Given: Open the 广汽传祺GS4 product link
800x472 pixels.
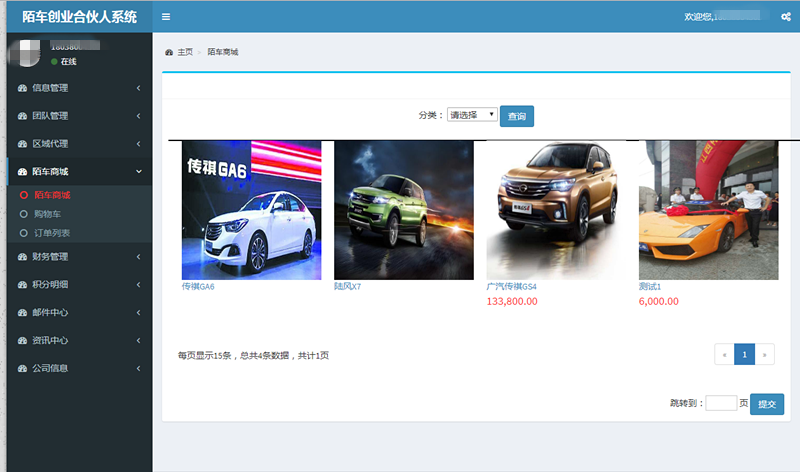Looking at the screenshot, I should click(511, 287).
